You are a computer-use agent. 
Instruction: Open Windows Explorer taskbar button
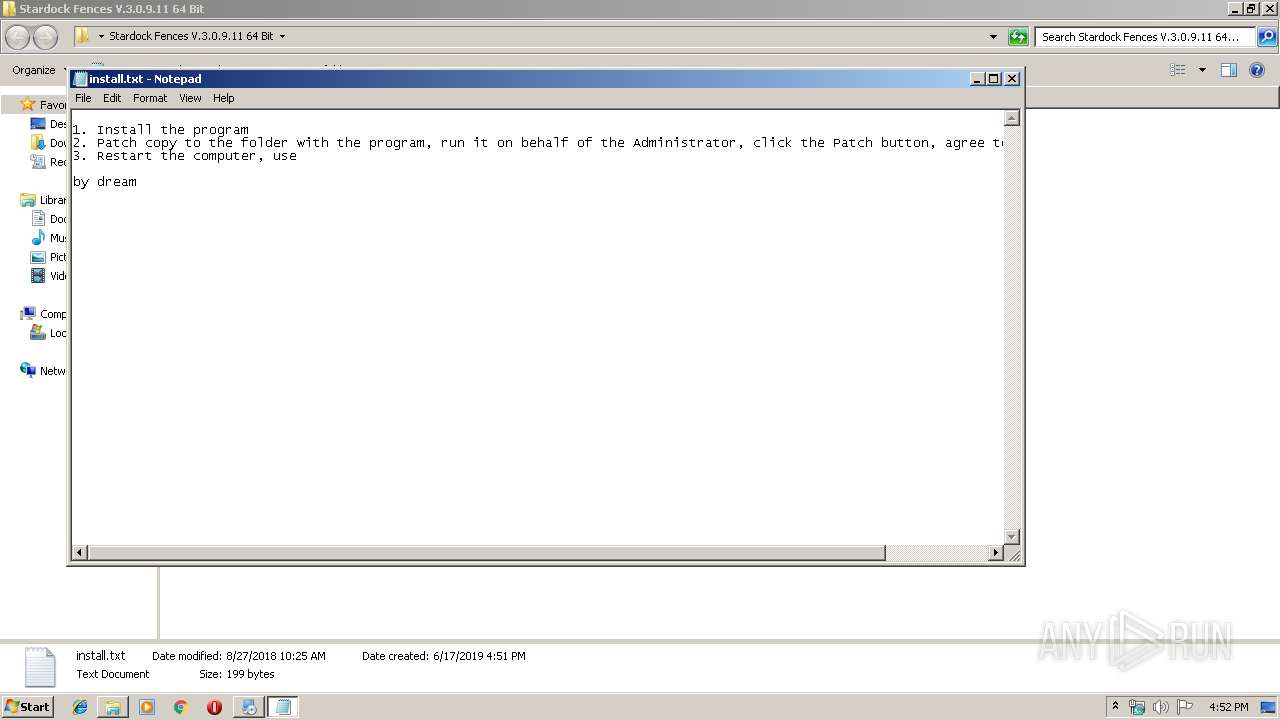(113, 707)
